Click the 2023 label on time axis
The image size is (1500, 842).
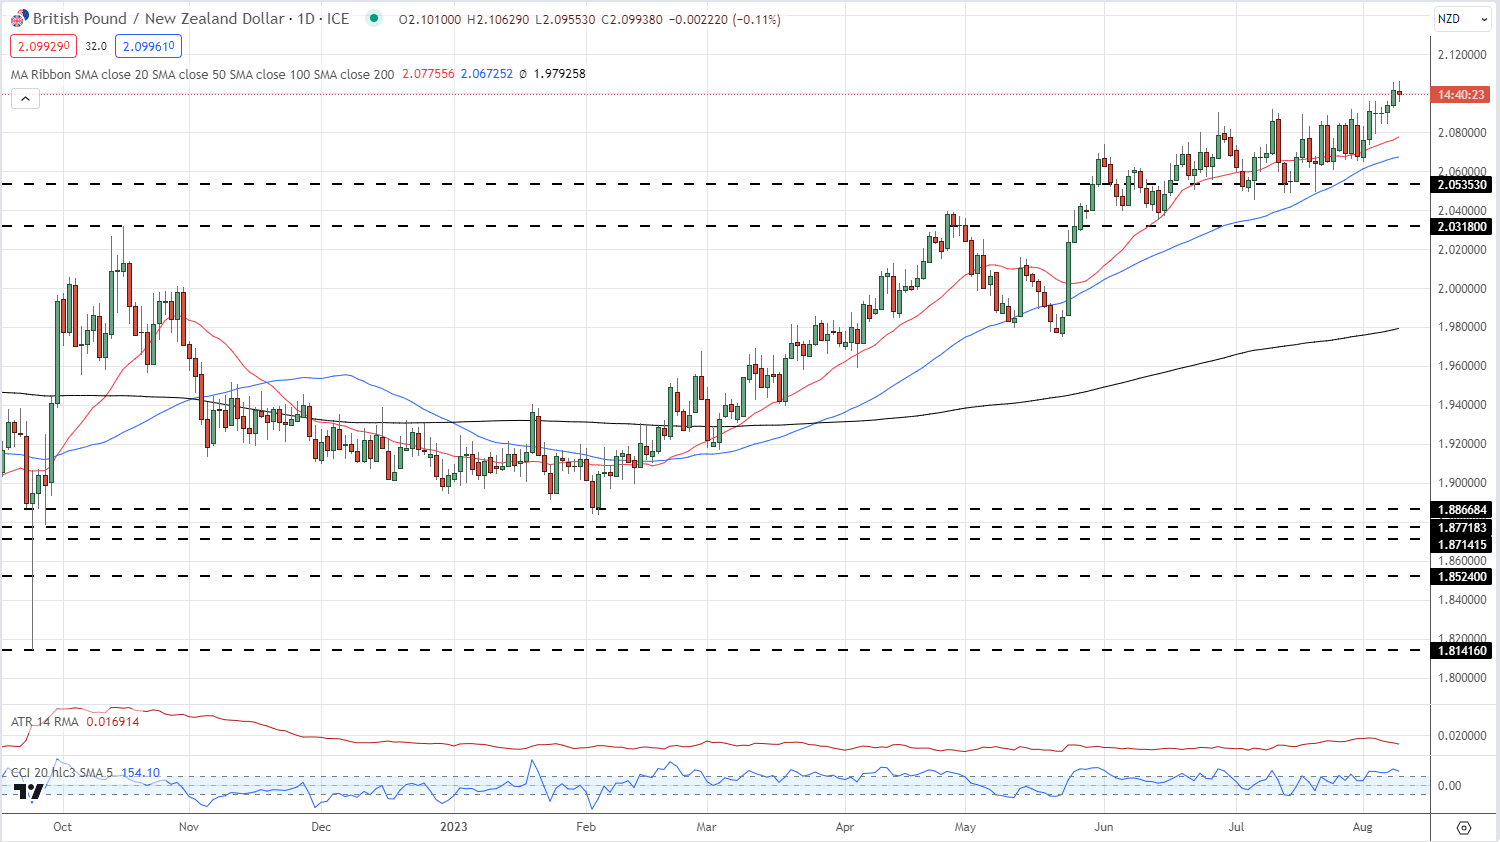454,827
